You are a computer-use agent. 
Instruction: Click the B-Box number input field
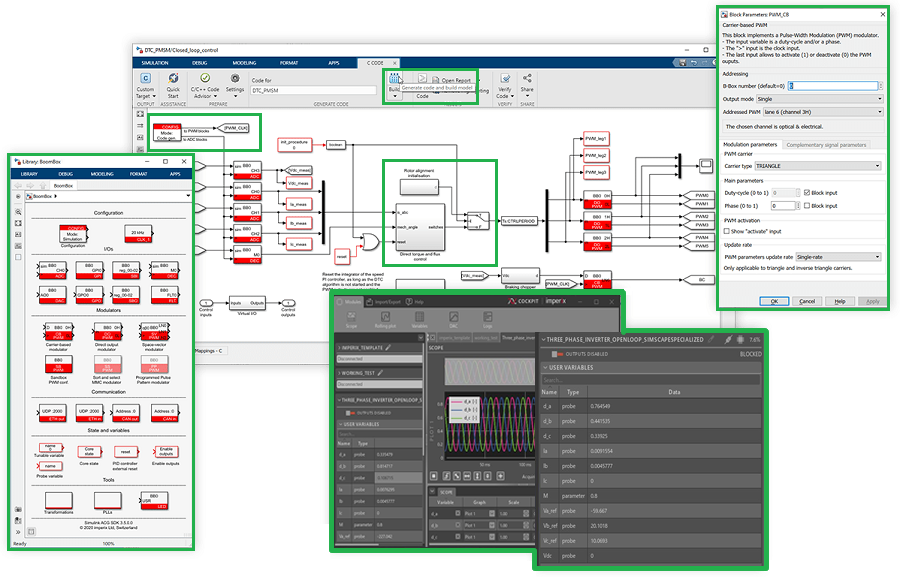coord(833,86)
